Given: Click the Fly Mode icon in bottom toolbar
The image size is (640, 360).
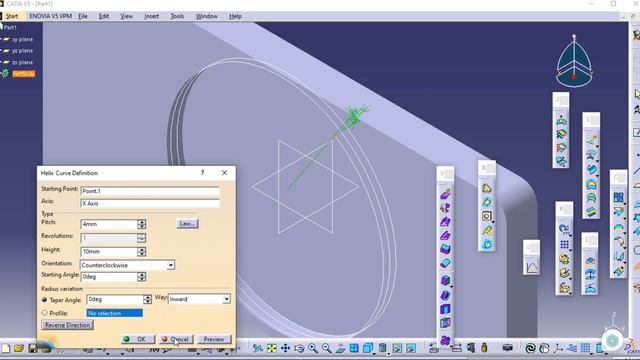Looking at the screenshot, I should point(258,348).
